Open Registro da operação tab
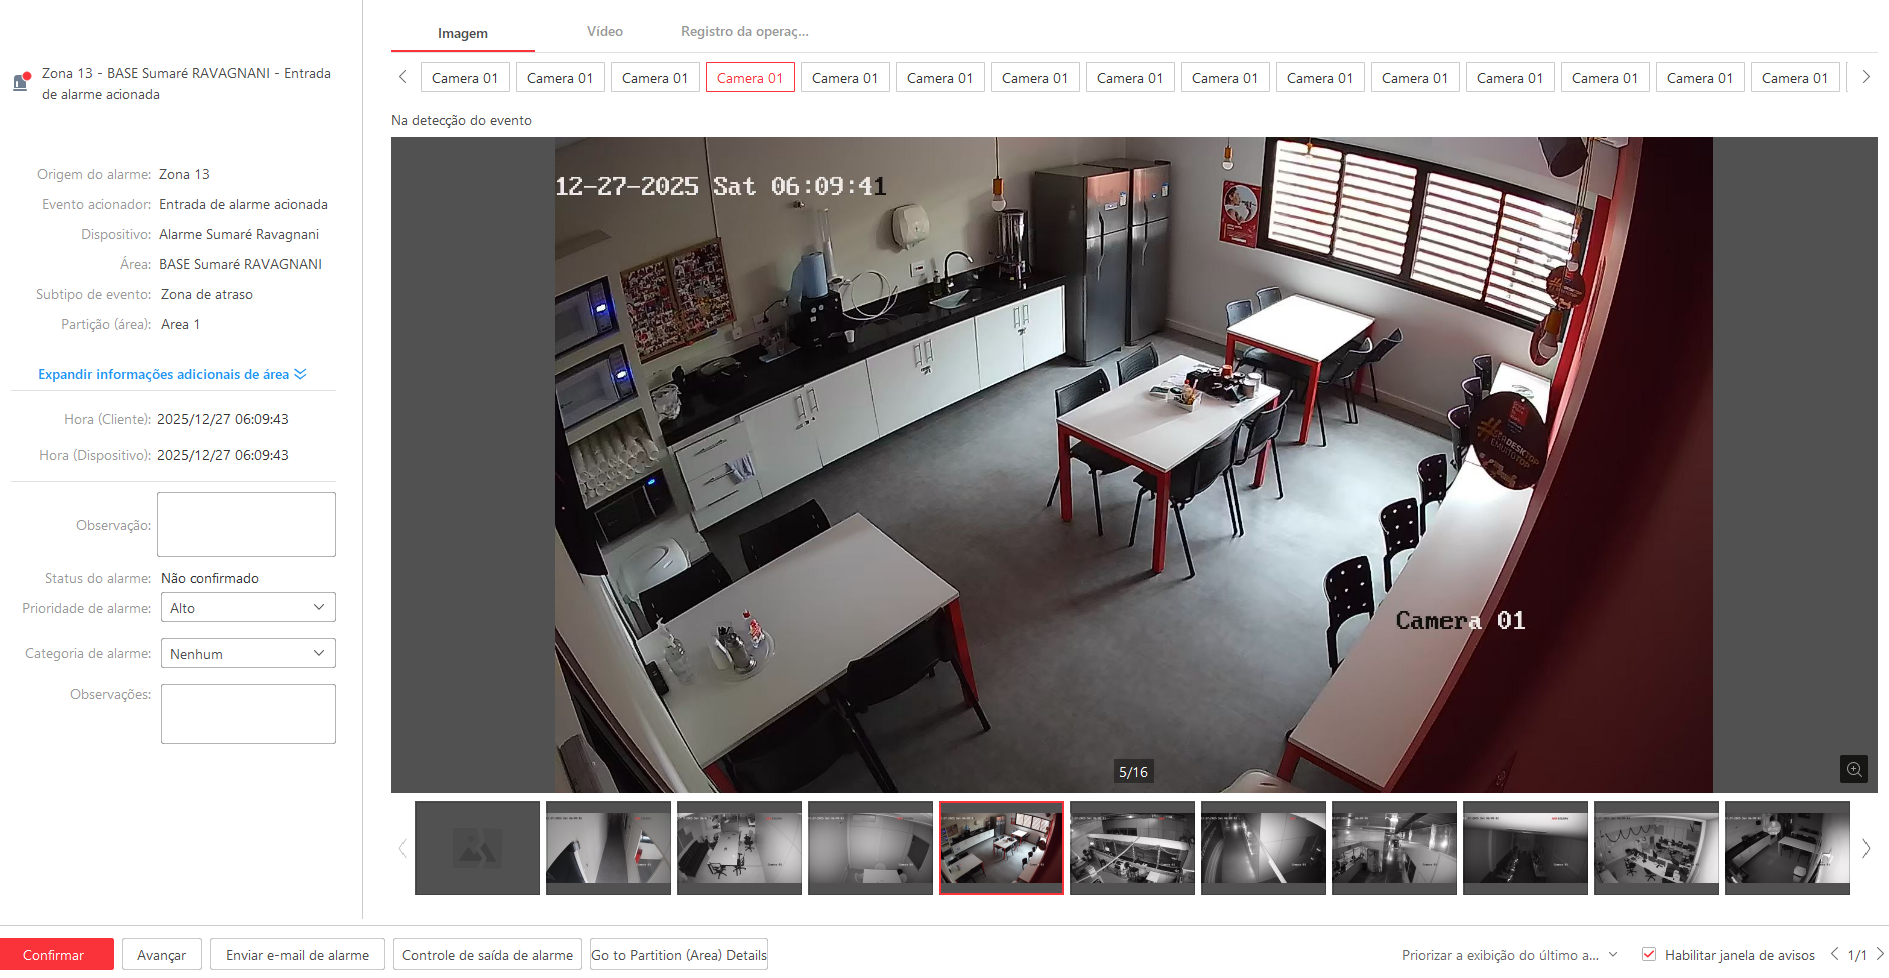The height and width of the screenshot is (978, 1889). pyautogui.click(x=744, y=32)
